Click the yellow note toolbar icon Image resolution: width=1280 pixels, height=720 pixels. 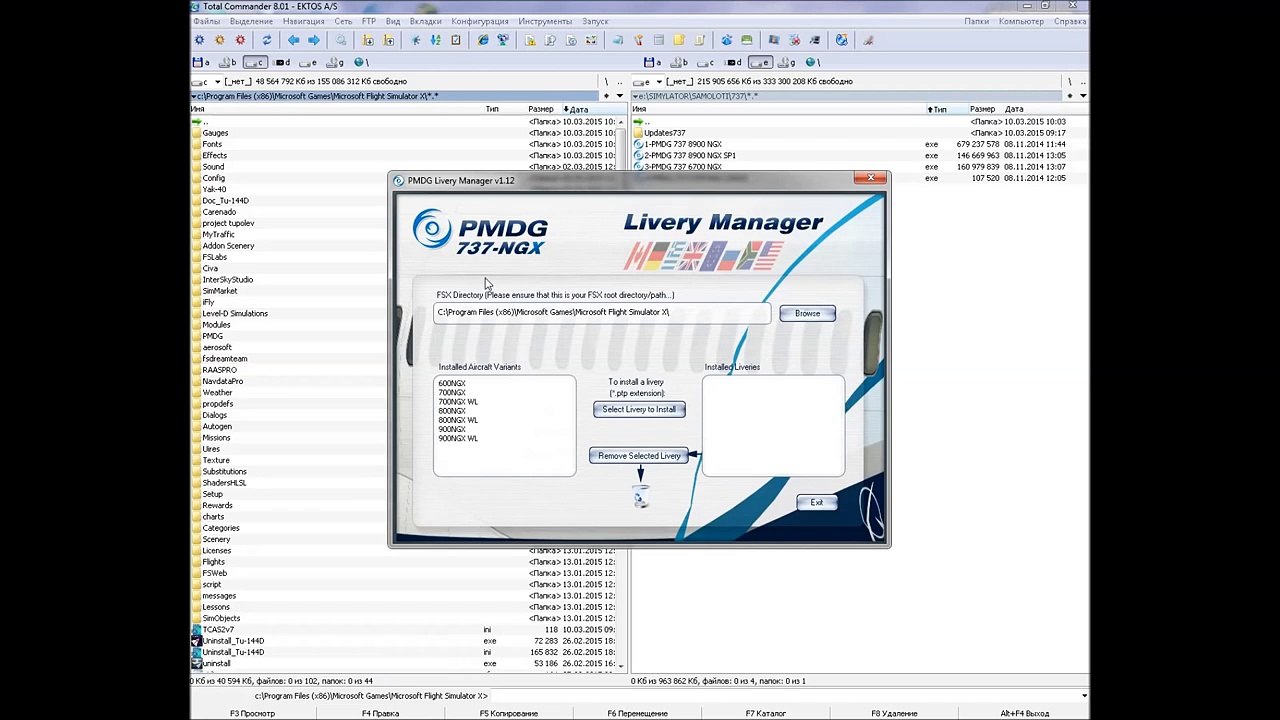(679, 40)
